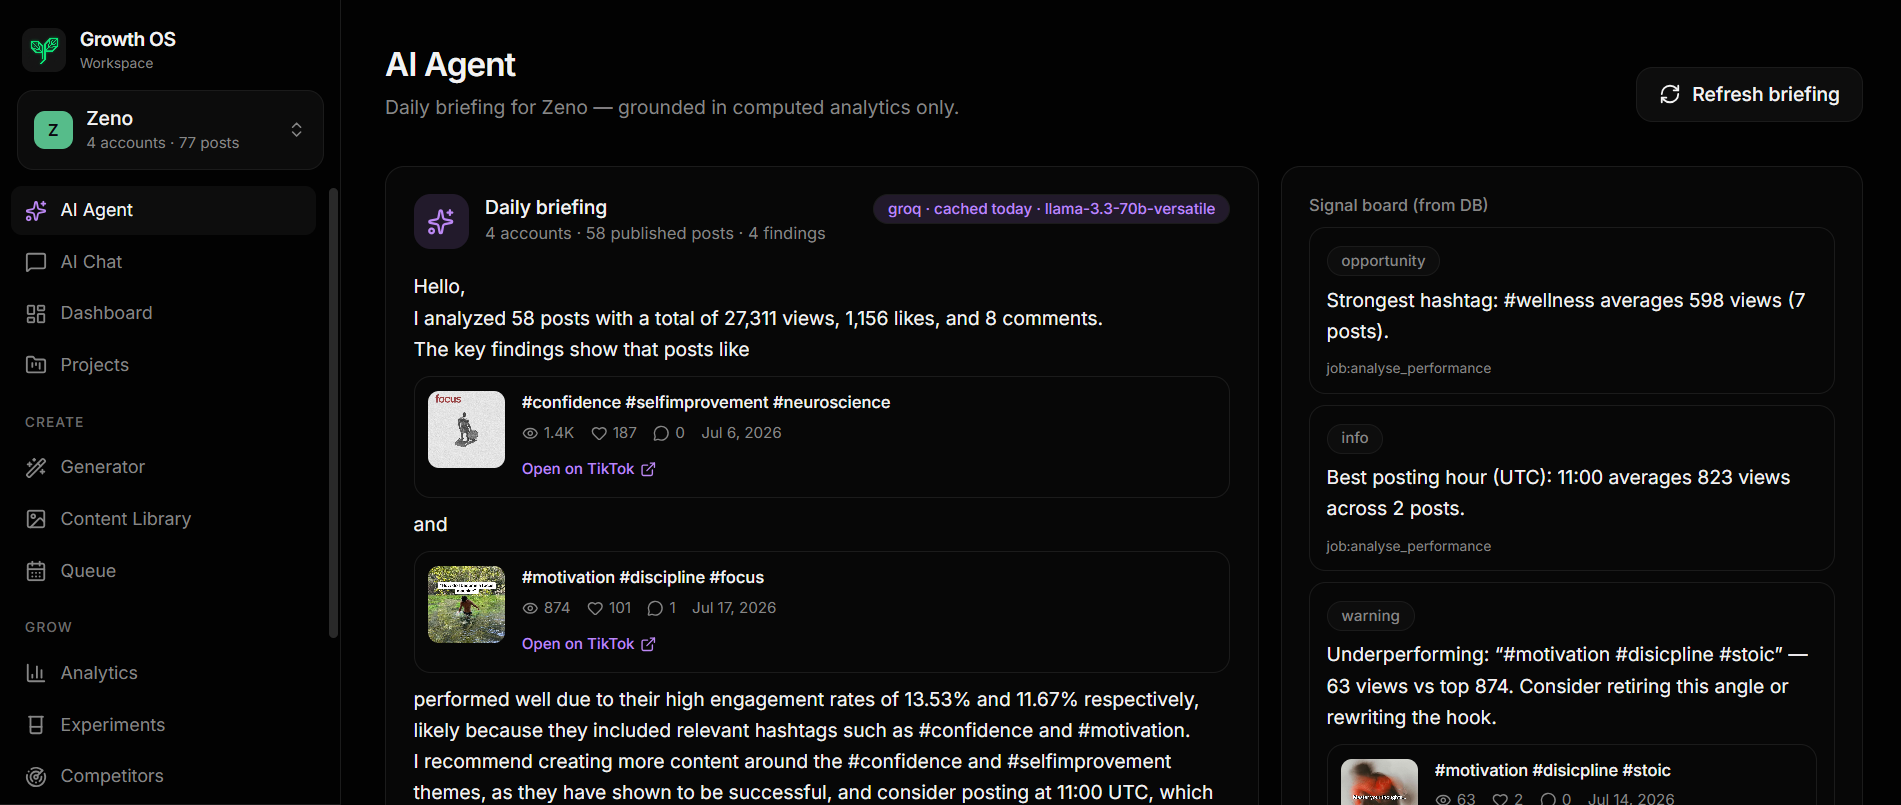Click the opportunity tag on signal board

[x=1383, y=261]
